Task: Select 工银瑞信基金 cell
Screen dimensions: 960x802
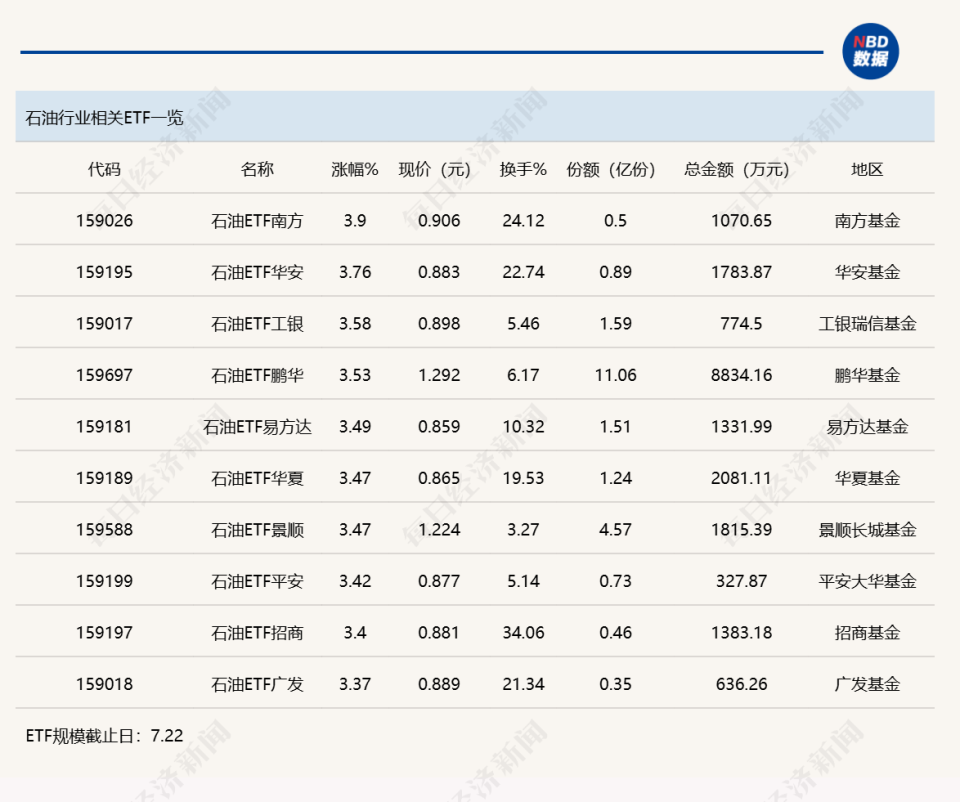Action: [x=867, y=323]
